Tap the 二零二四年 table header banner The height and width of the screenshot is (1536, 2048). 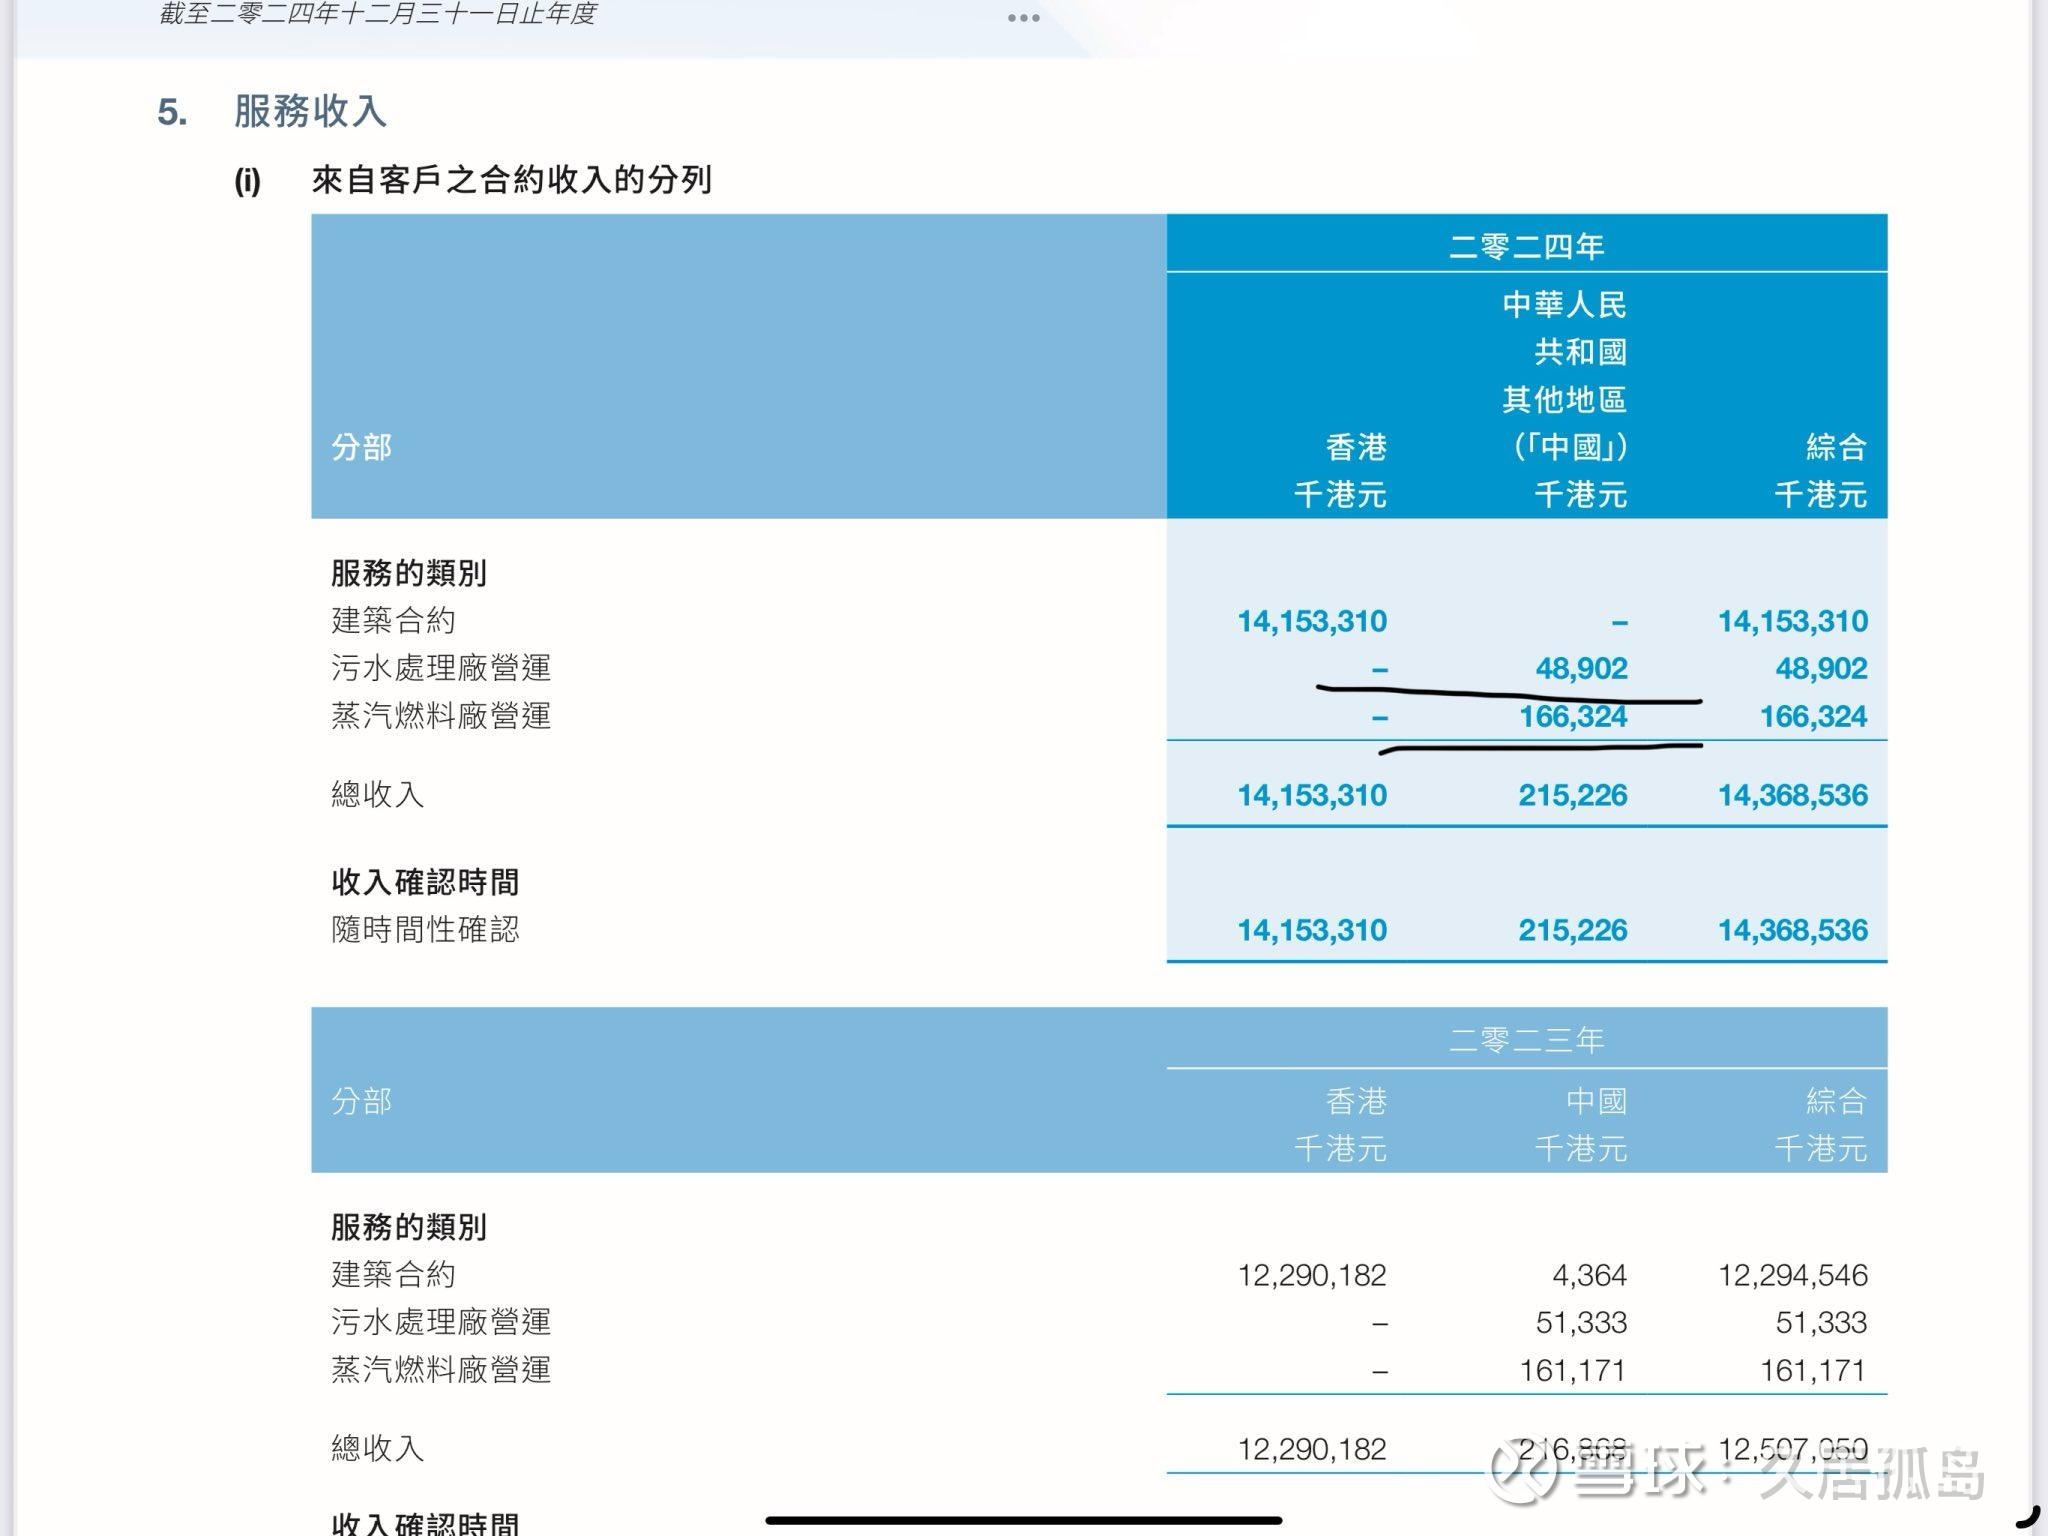point(1530,245)
